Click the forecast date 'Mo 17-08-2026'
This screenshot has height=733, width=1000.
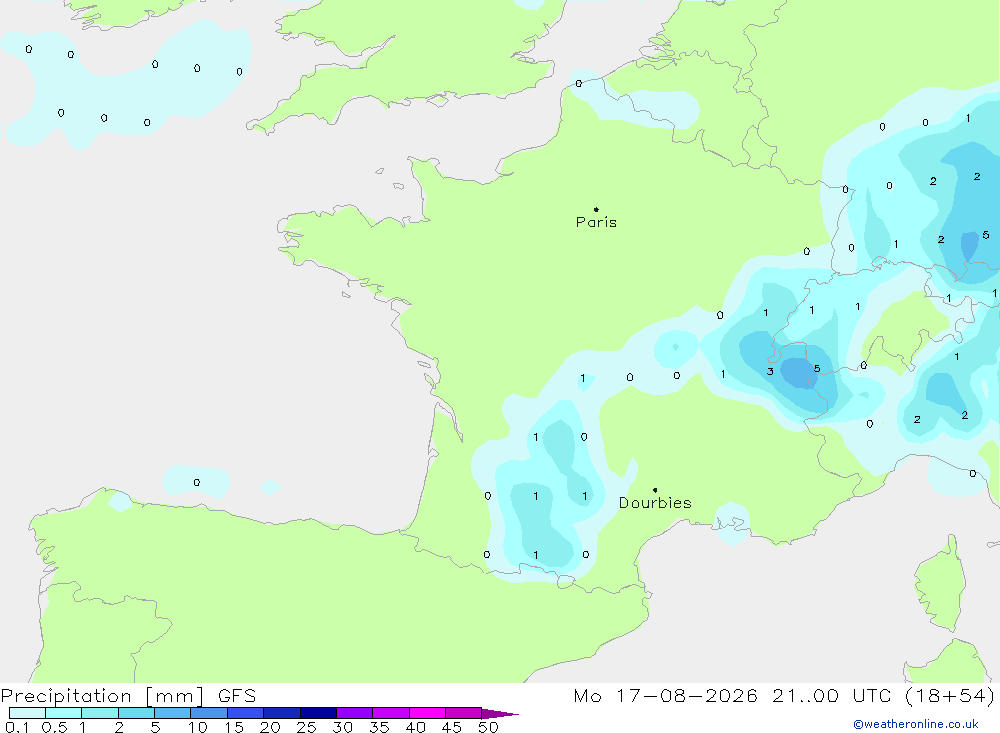pos(665,696)
